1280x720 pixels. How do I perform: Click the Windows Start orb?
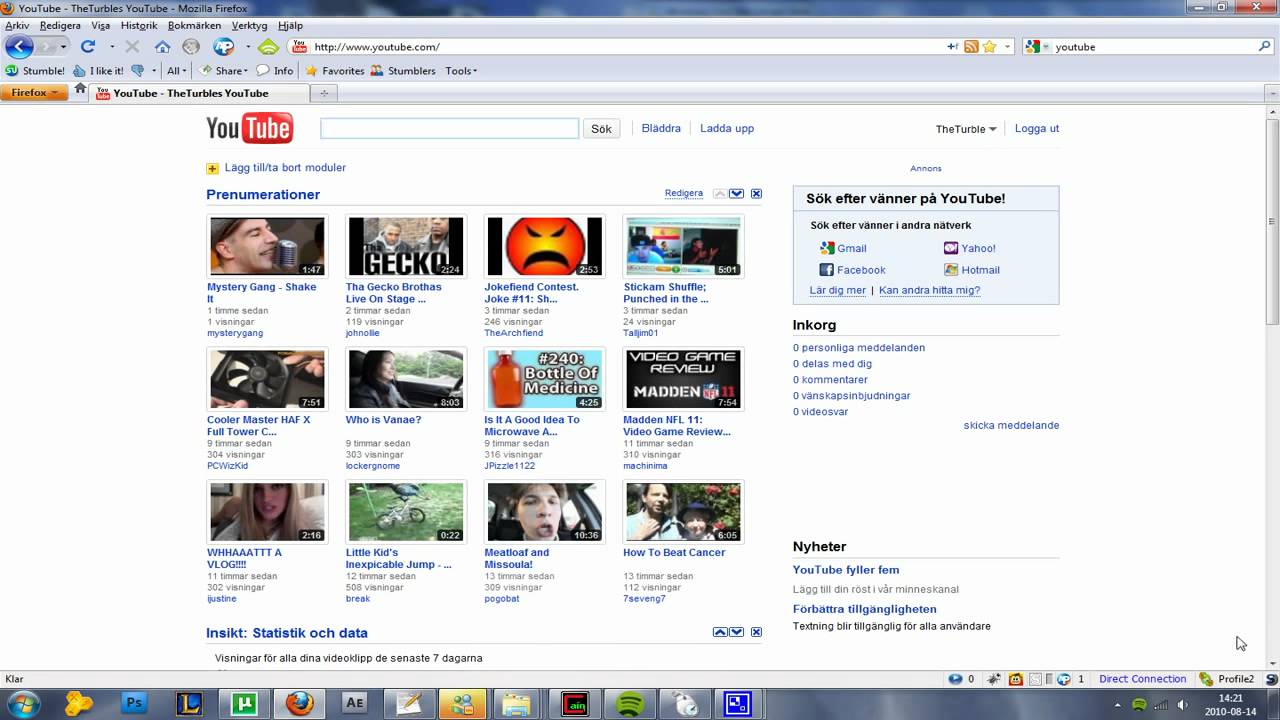coord(22,703)
